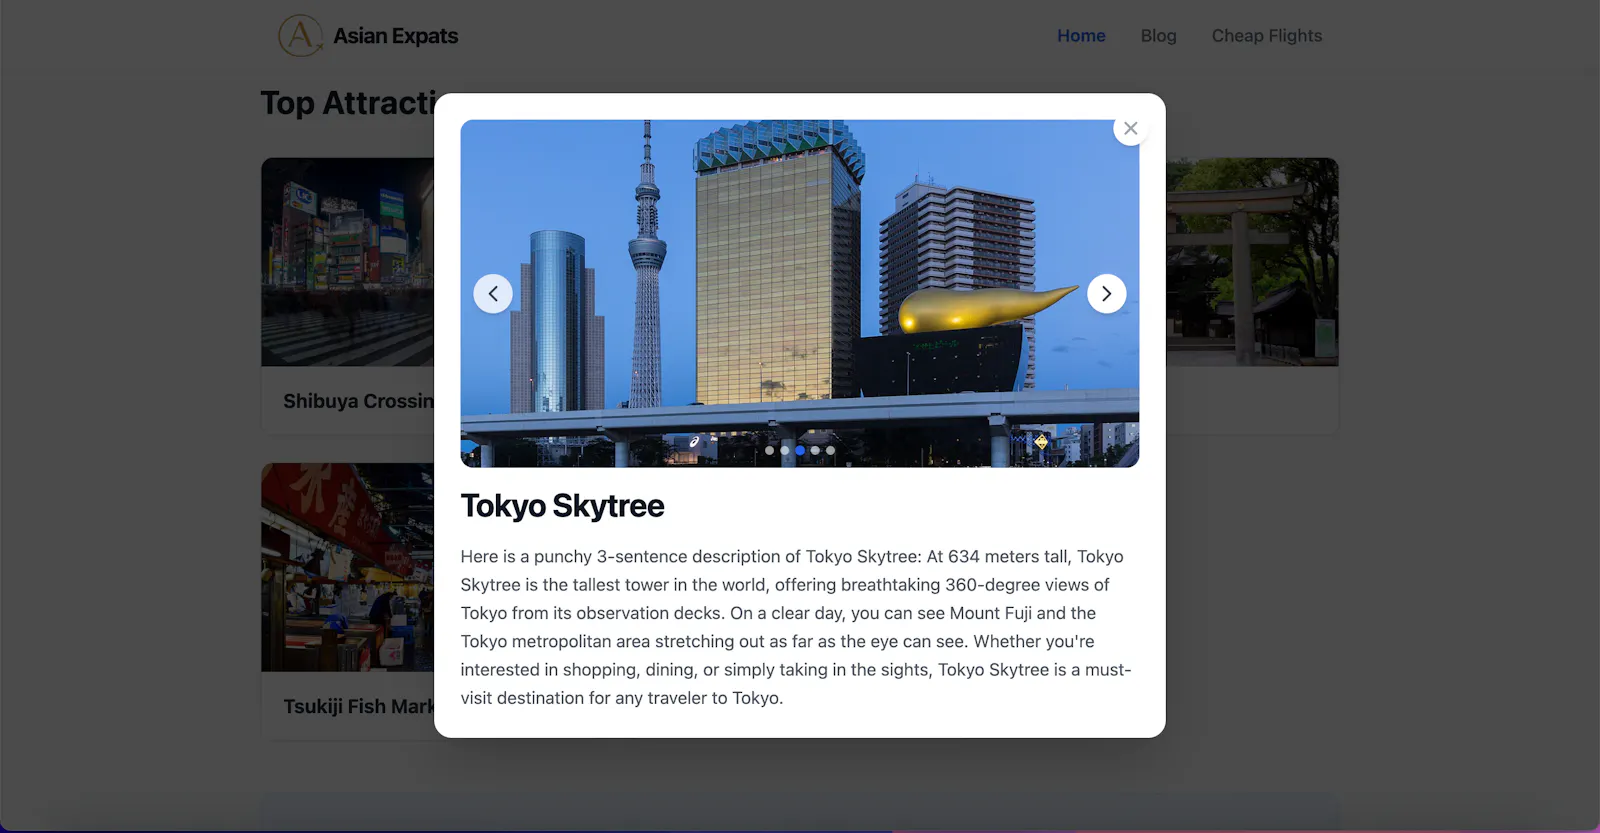Click the Skytree description paragraph

pyautogui.click(x=796, y=627)
